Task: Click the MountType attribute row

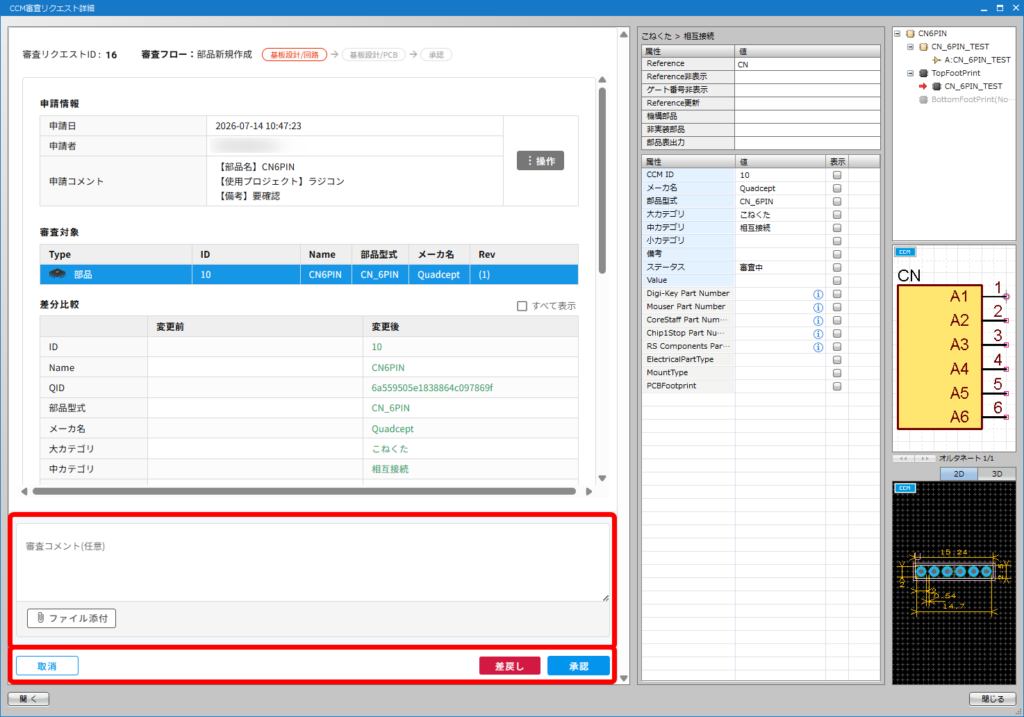Action: coord(761,373)
